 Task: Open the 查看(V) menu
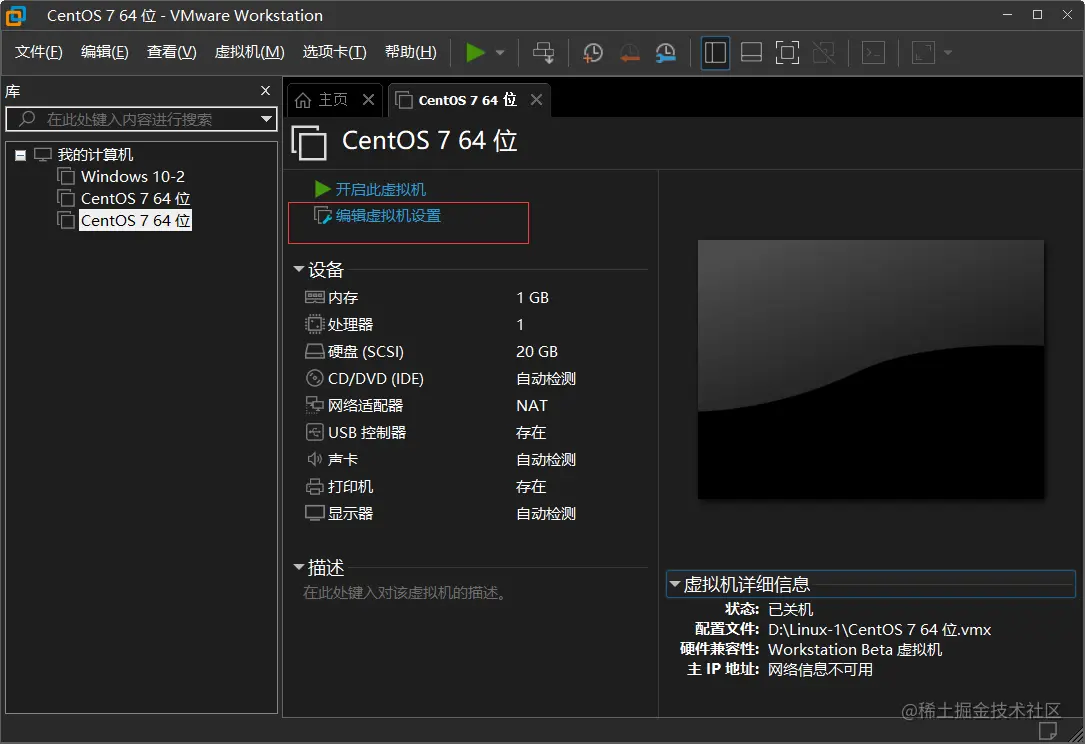[x=172, y=52]
